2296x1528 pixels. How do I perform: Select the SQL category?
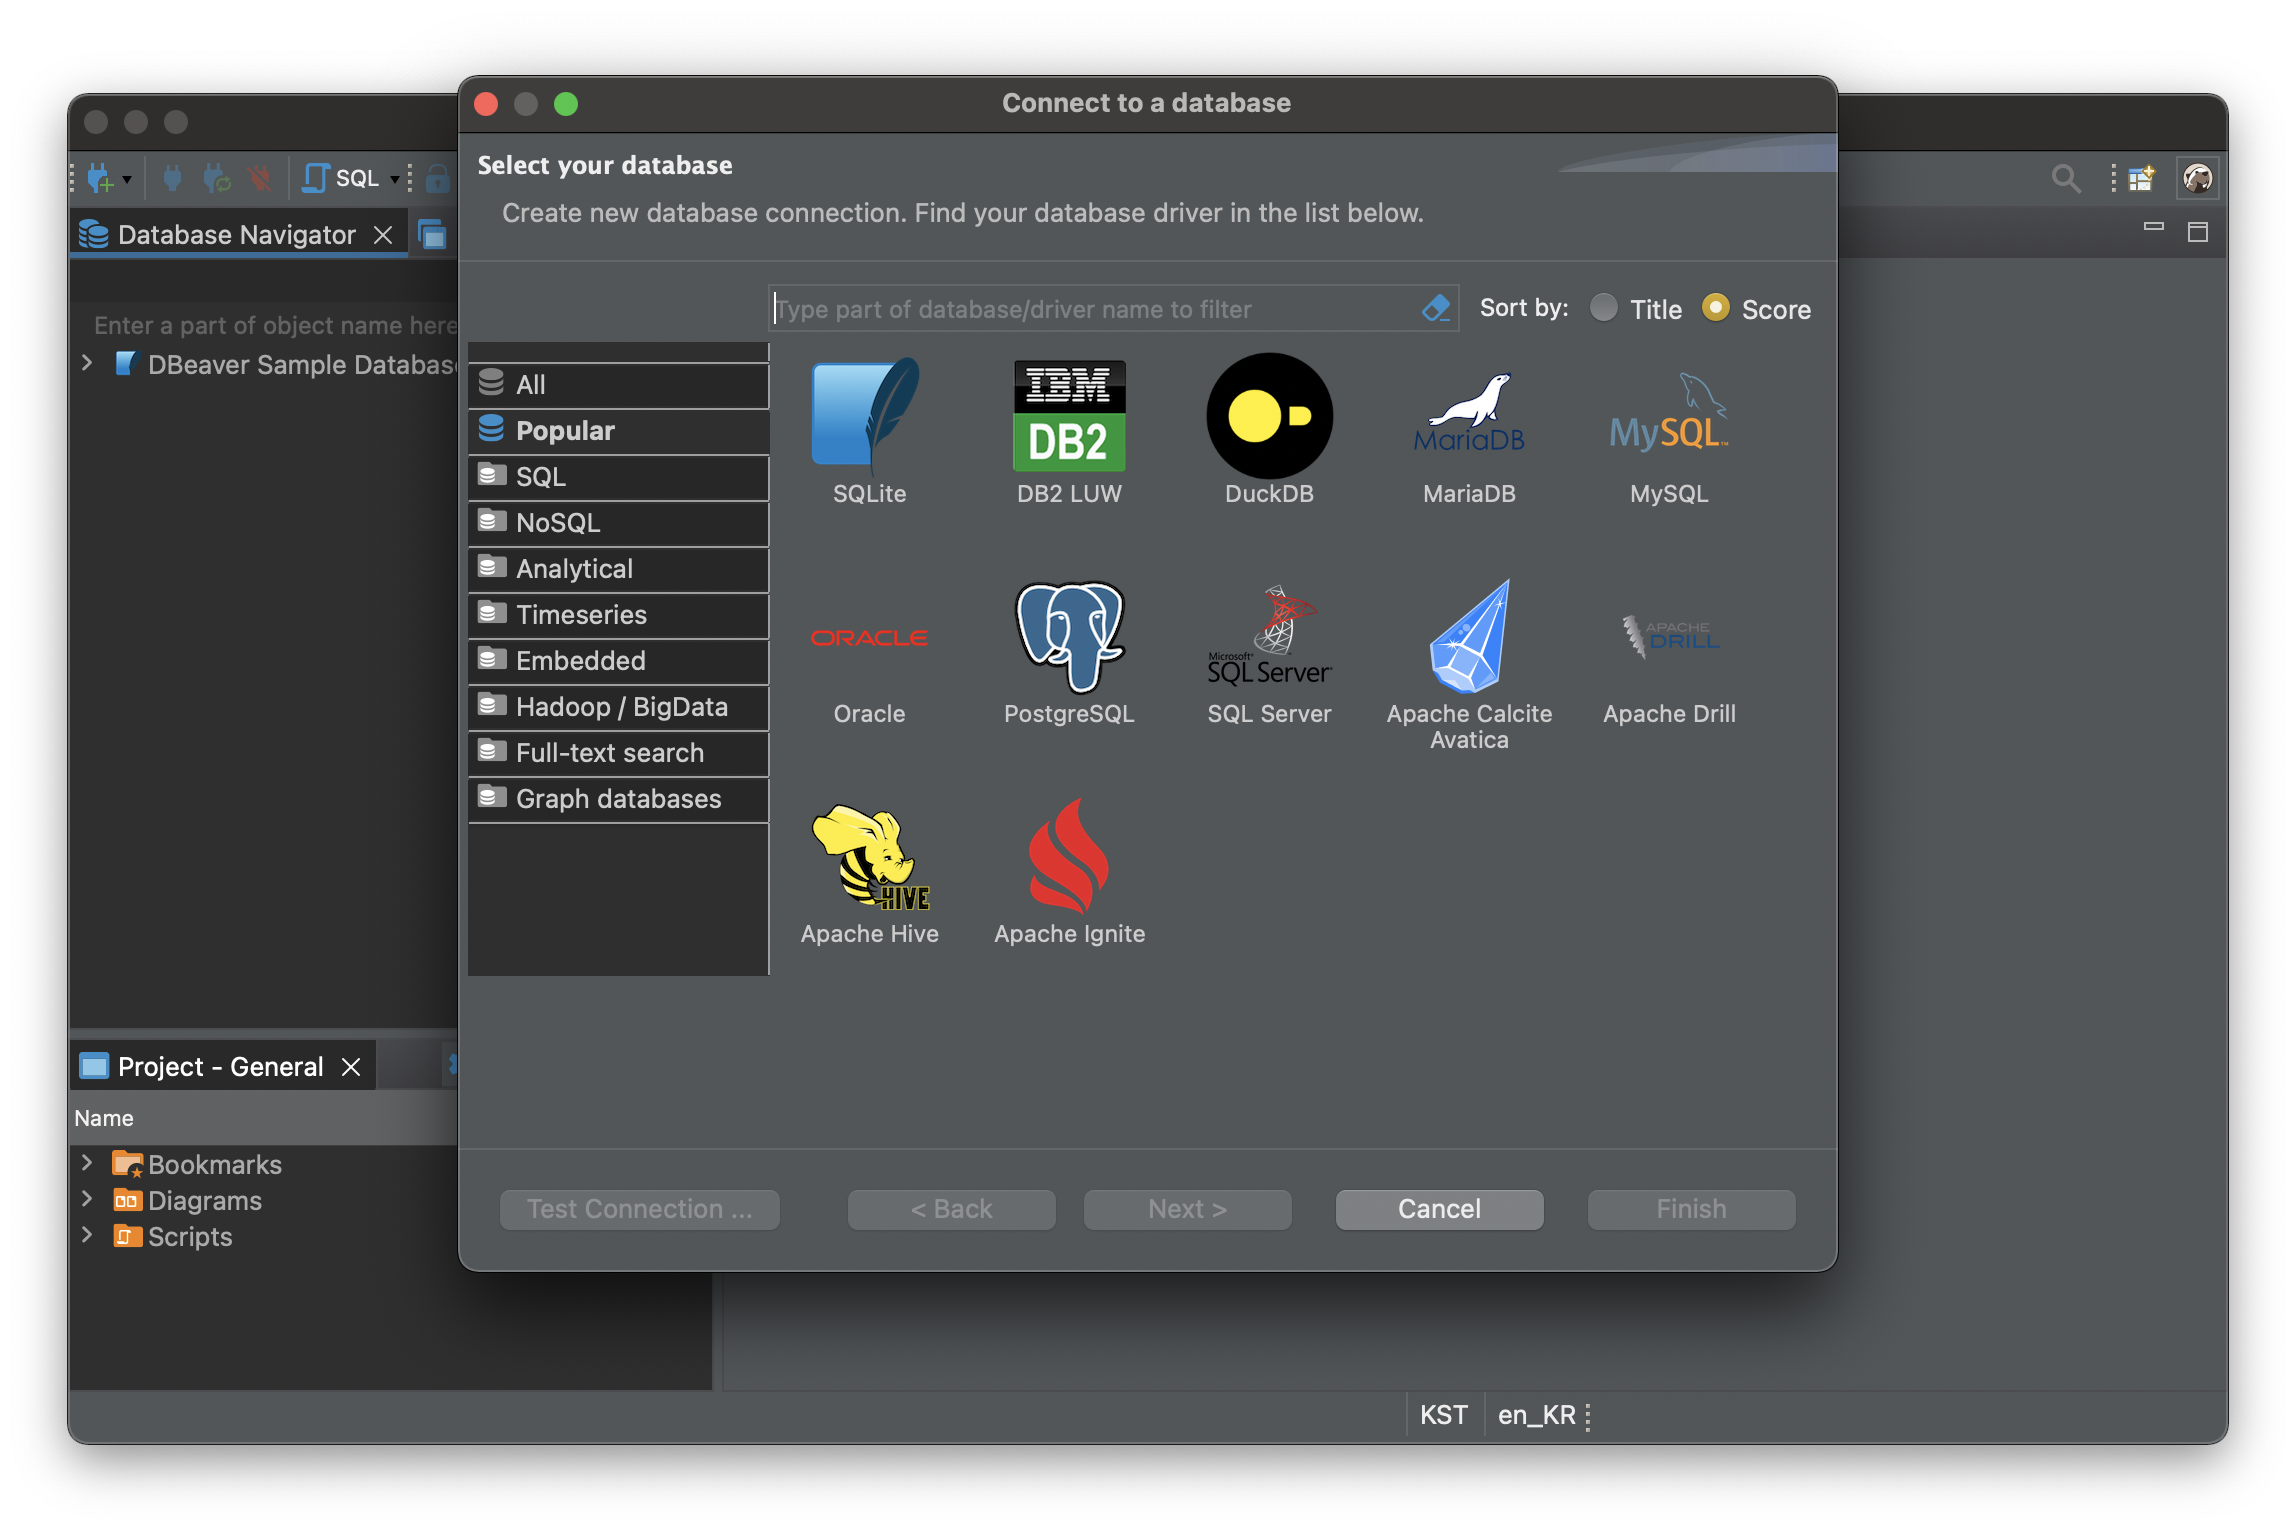618,477
